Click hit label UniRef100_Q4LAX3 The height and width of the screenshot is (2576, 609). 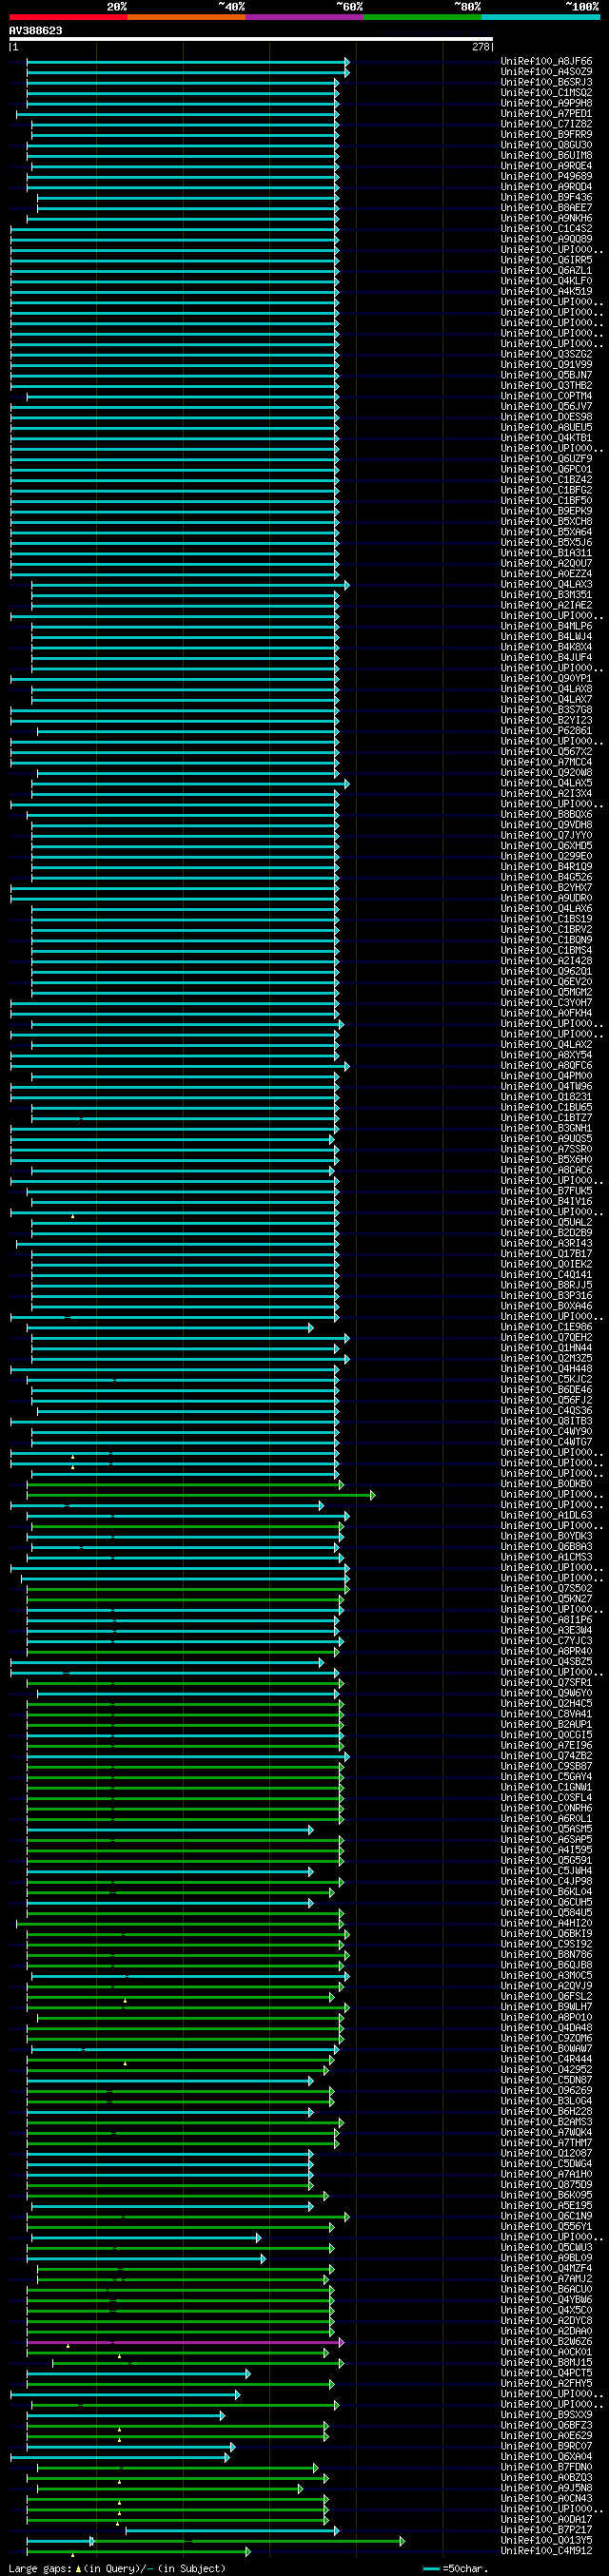point(546,584)
